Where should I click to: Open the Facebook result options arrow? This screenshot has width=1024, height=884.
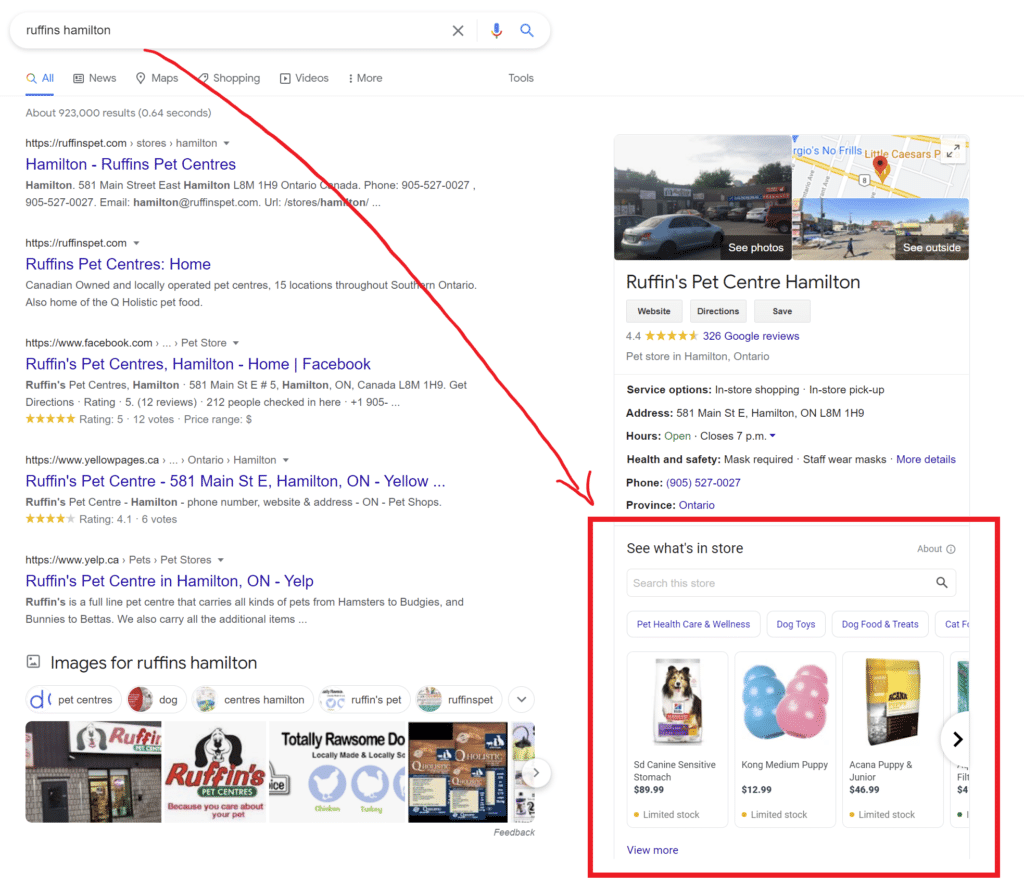tap(236, 343)
